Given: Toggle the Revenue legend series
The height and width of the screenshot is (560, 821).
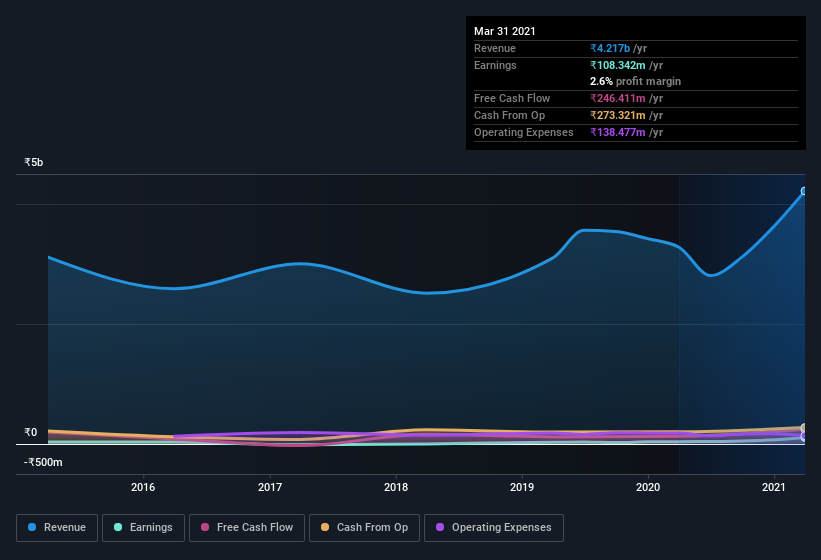Looking at the screenshot, I should (57, 528).
